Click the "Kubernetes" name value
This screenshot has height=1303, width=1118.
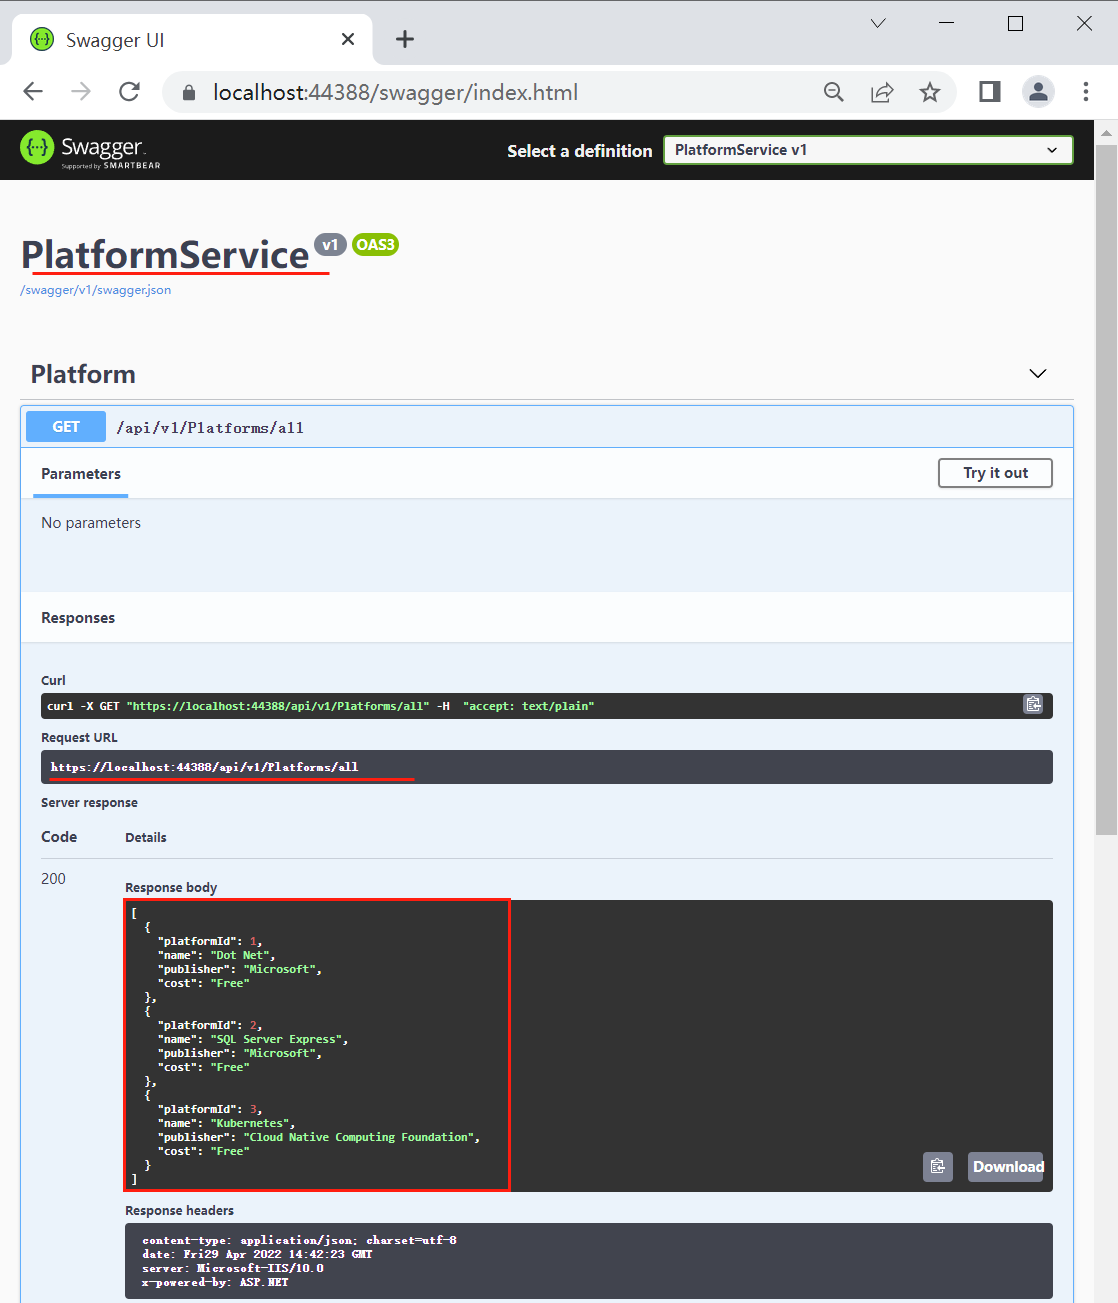click(x=250, y=1123)
